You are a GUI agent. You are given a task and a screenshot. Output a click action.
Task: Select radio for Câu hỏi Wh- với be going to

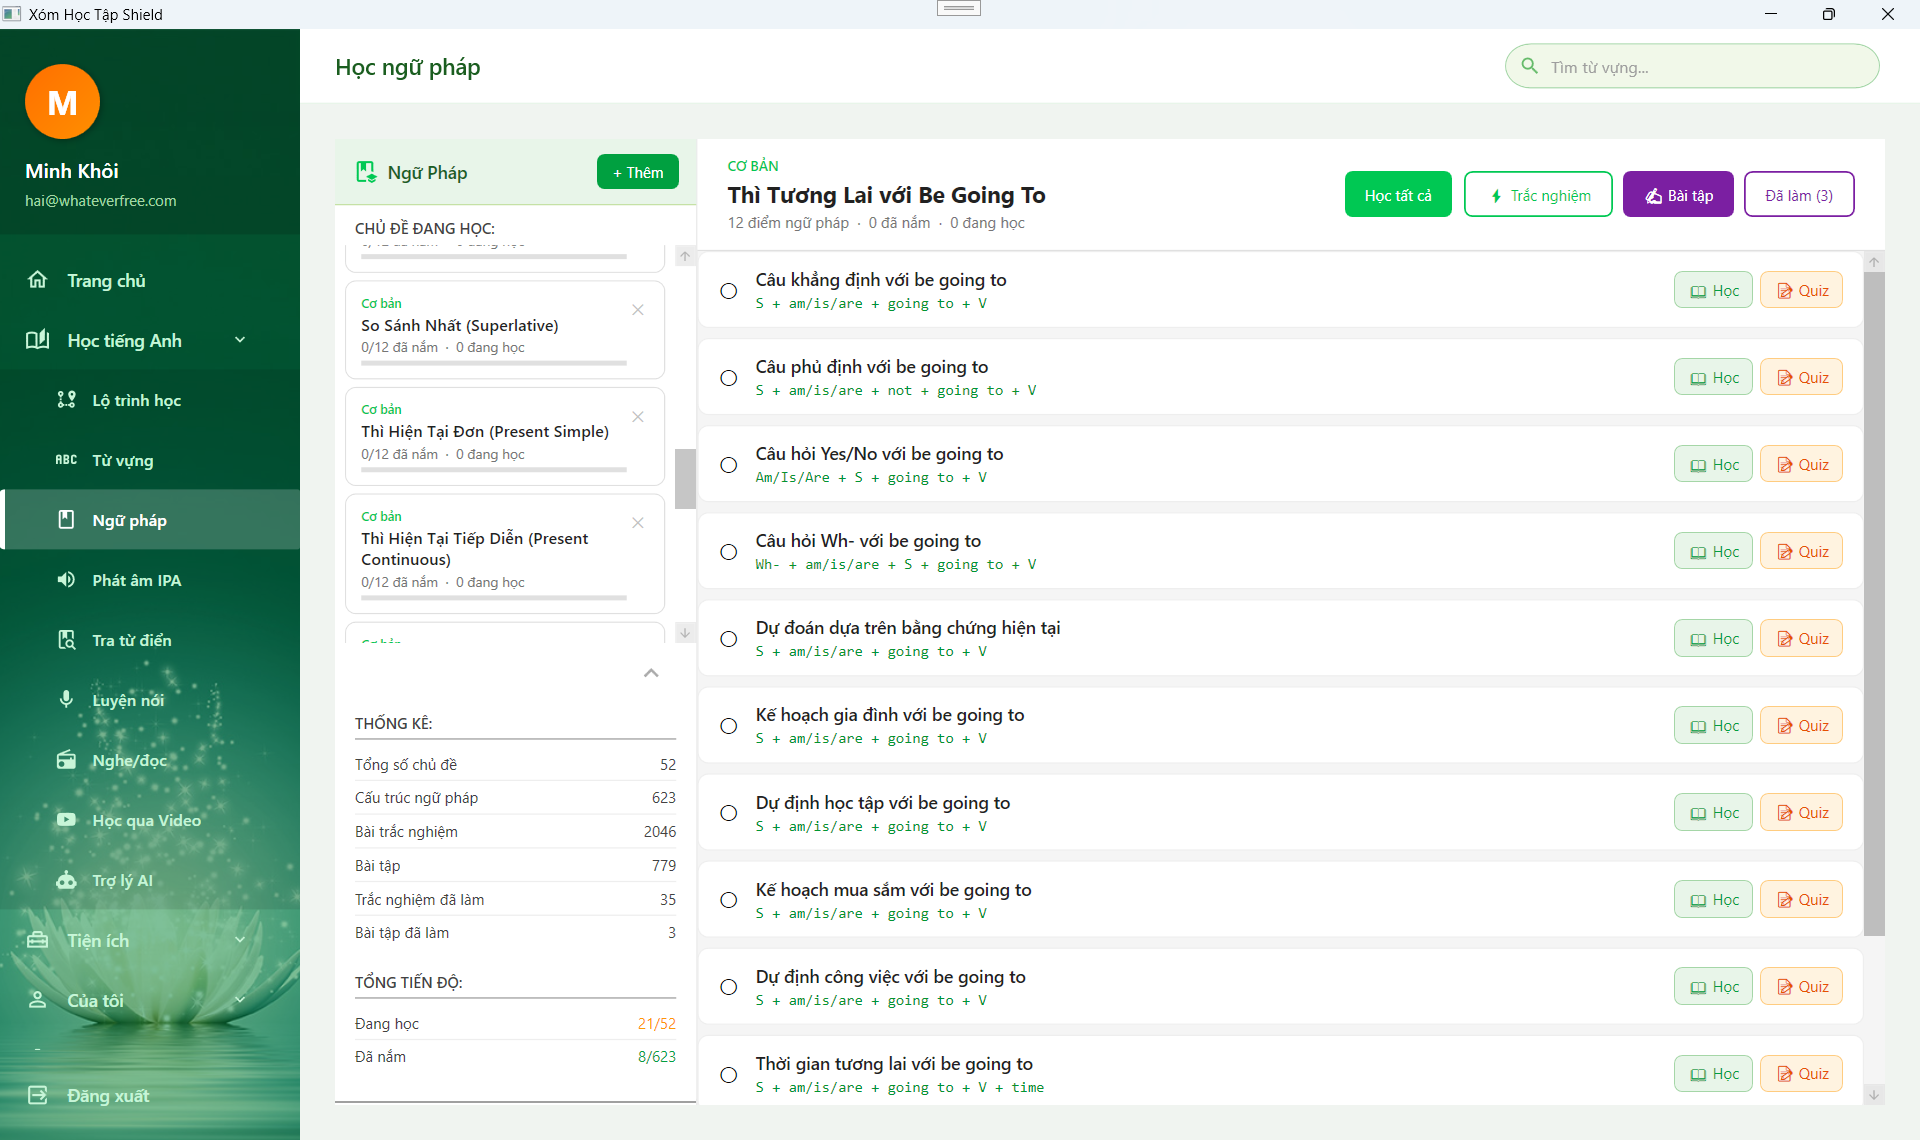tap(729, 552)
